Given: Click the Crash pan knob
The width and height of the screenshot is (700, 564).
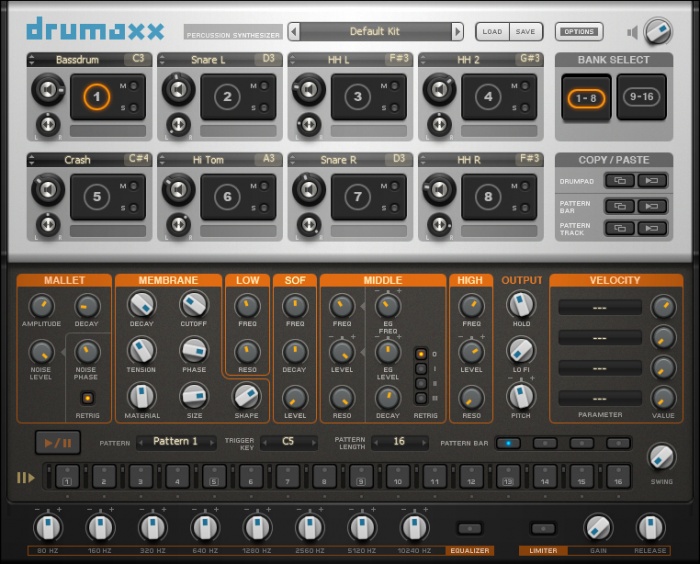Looking at the screenshot, I should click(48, 225).
